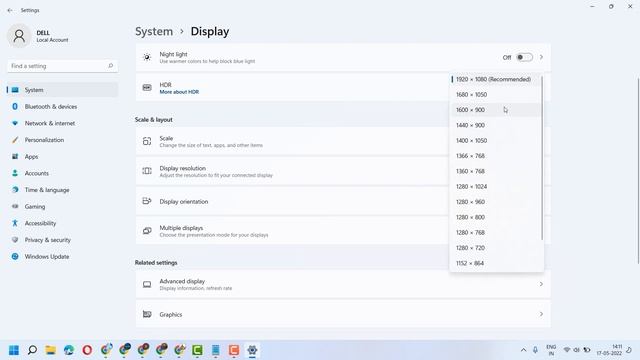Screen dimensions: 640x360
Task: Choose 1280 × 1024 resolution
Action: click(496, 187)
